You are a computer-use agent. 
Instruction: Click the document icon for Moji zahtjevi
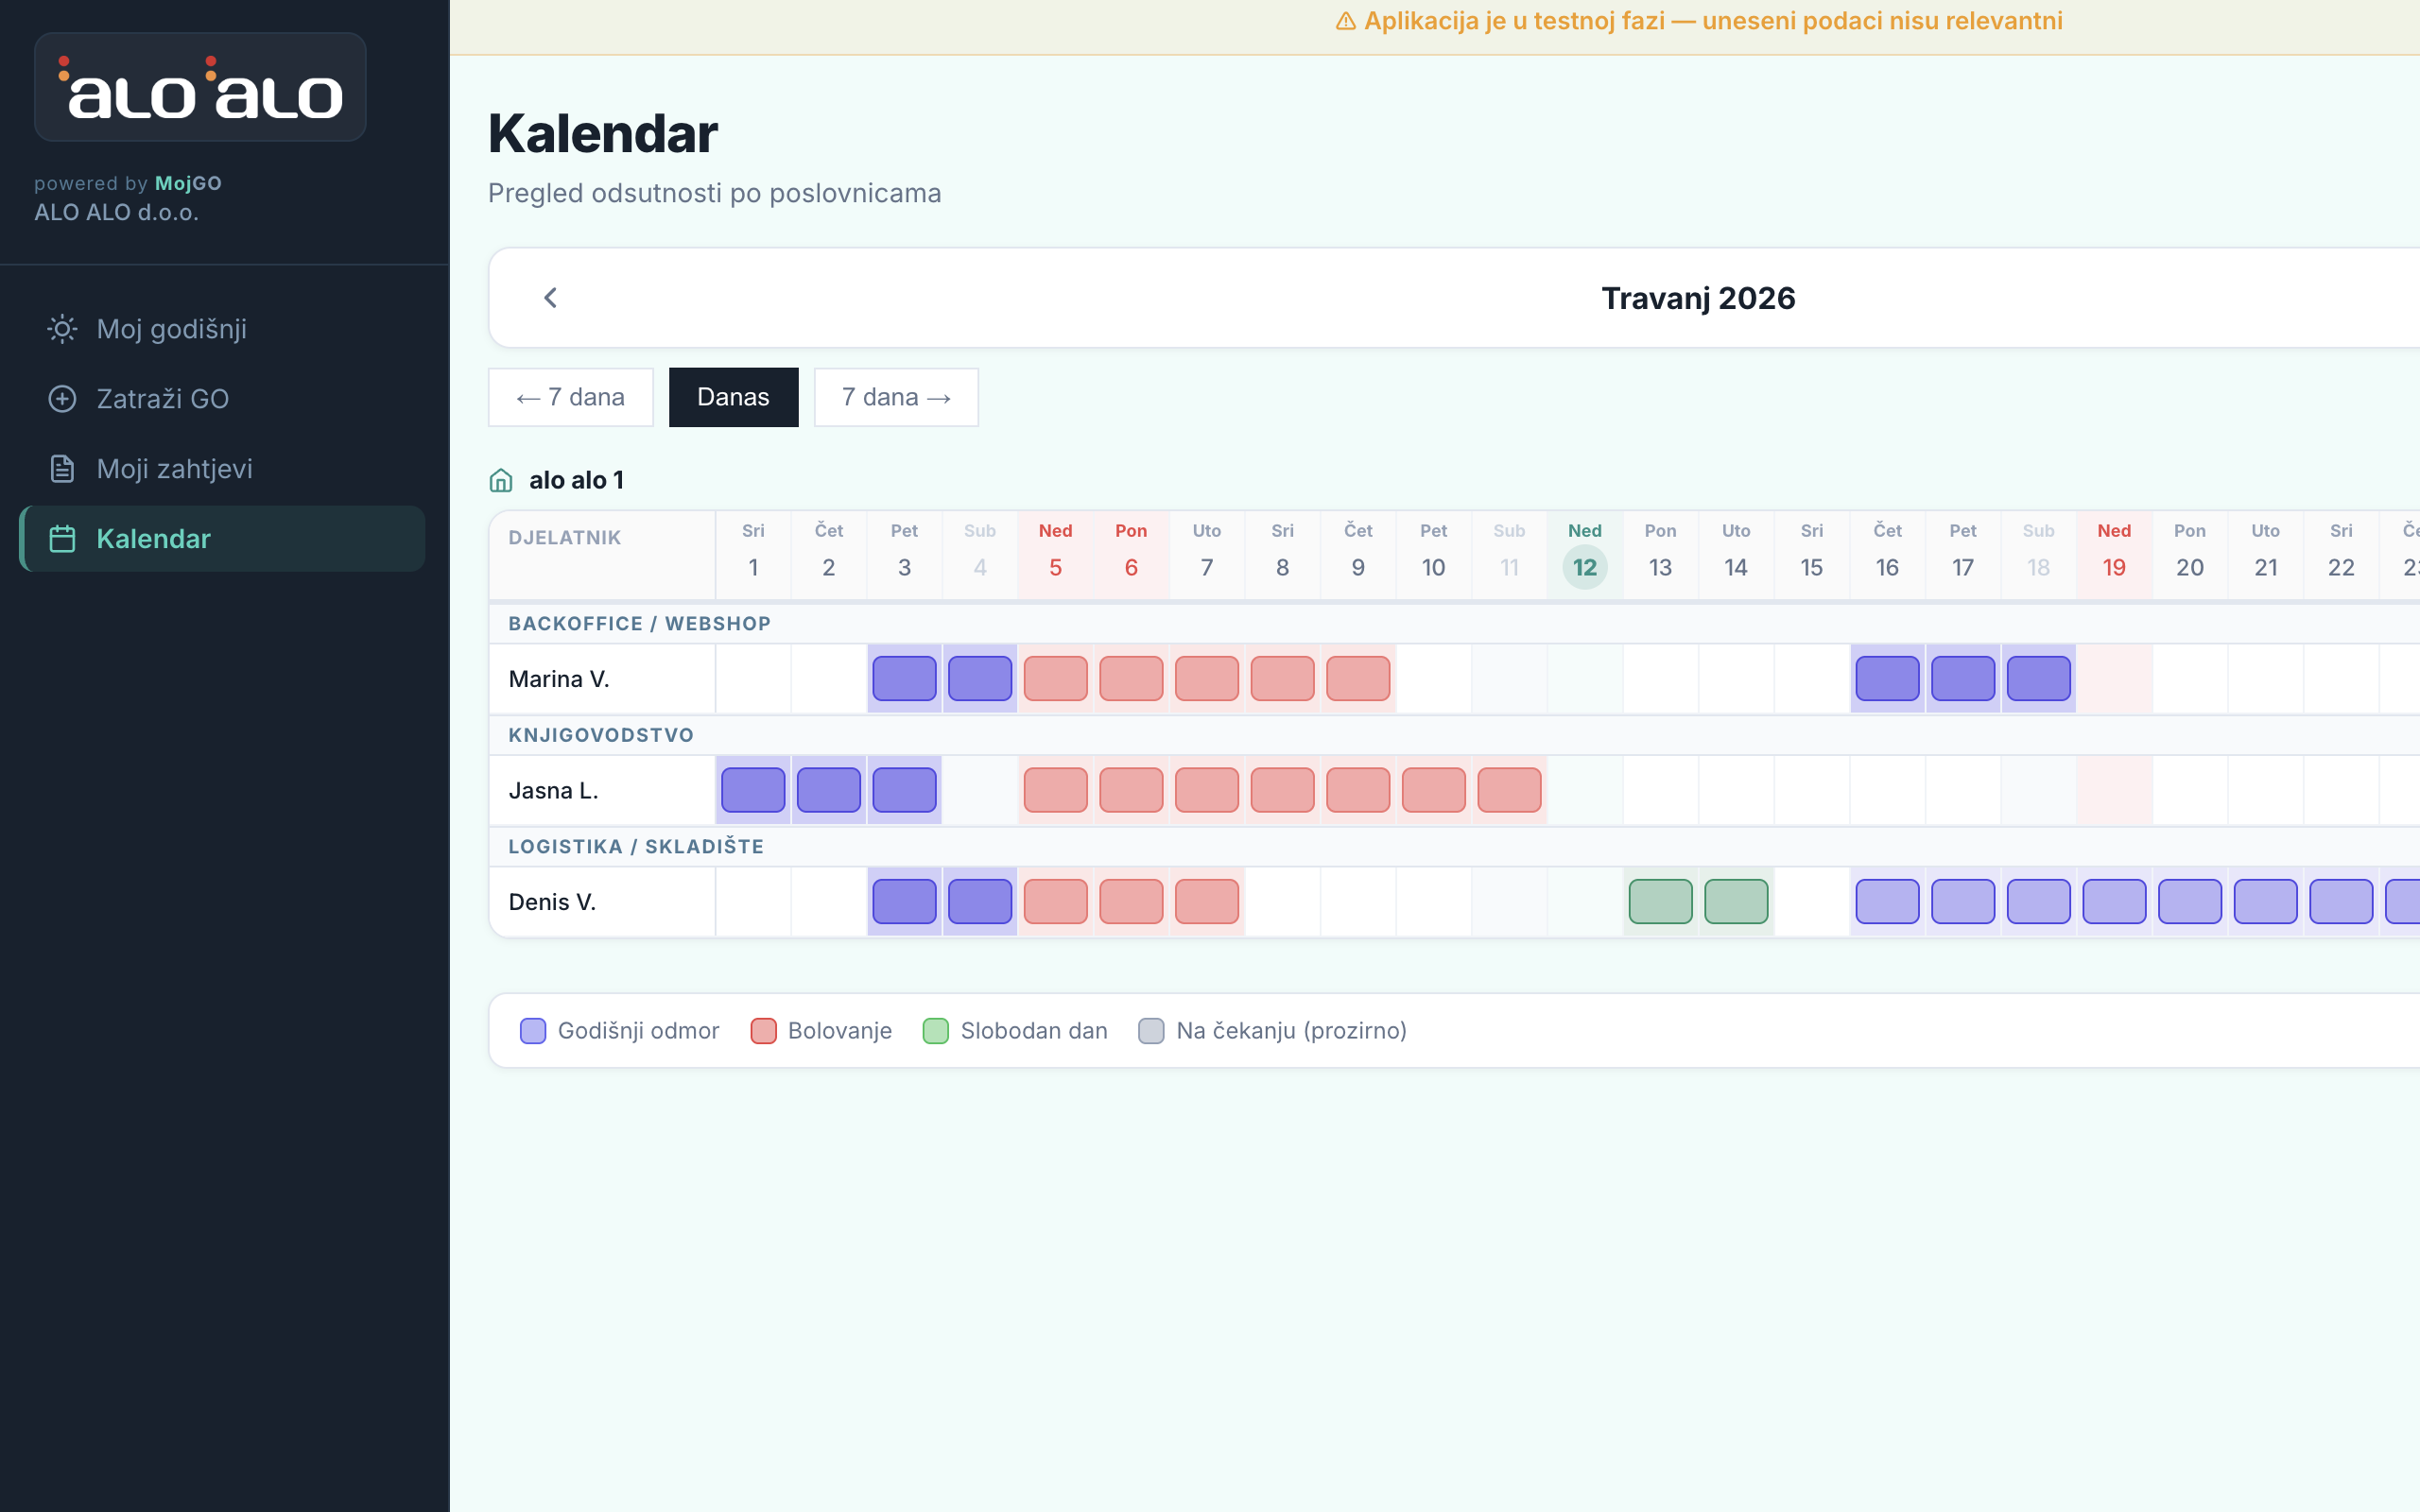62,469
